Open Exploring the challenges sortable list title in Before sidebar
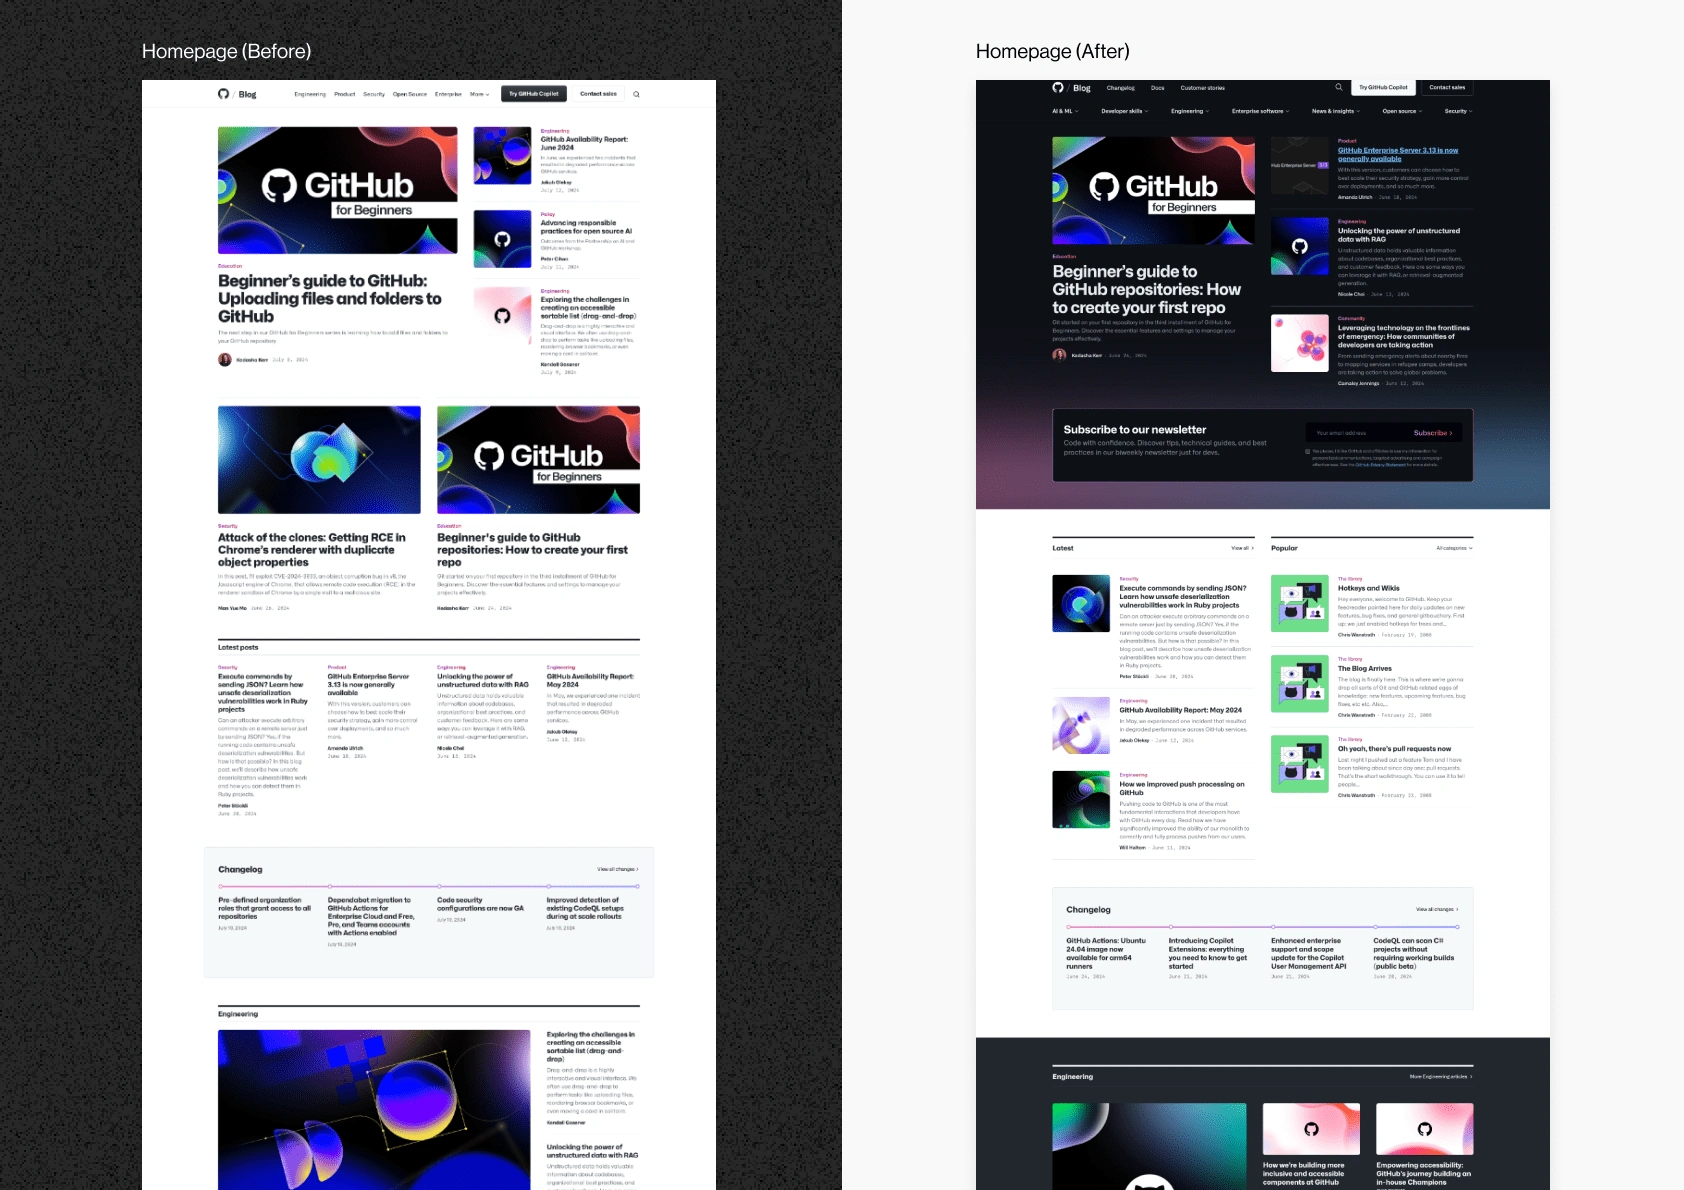1684x1190 pixels. click(588, 307)
